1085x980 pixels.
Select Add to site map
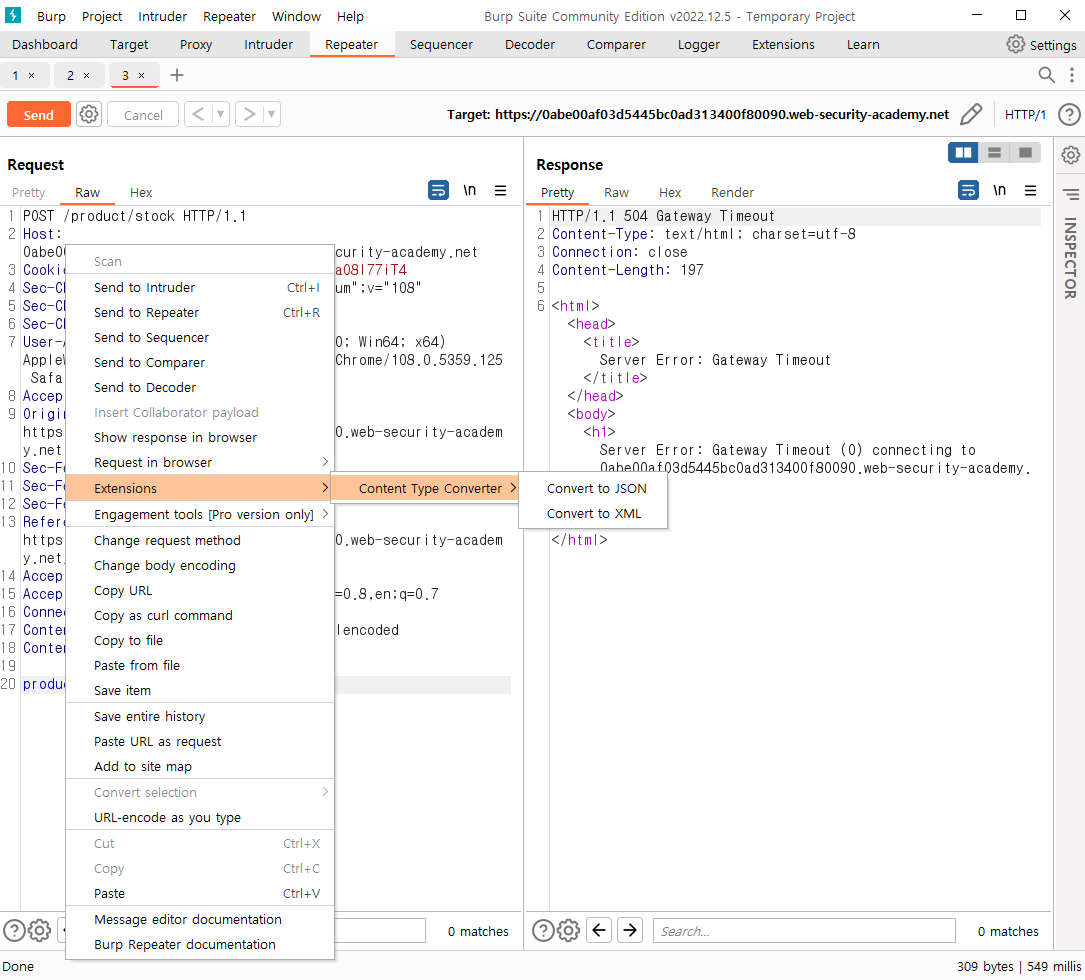tap(200, 766)
